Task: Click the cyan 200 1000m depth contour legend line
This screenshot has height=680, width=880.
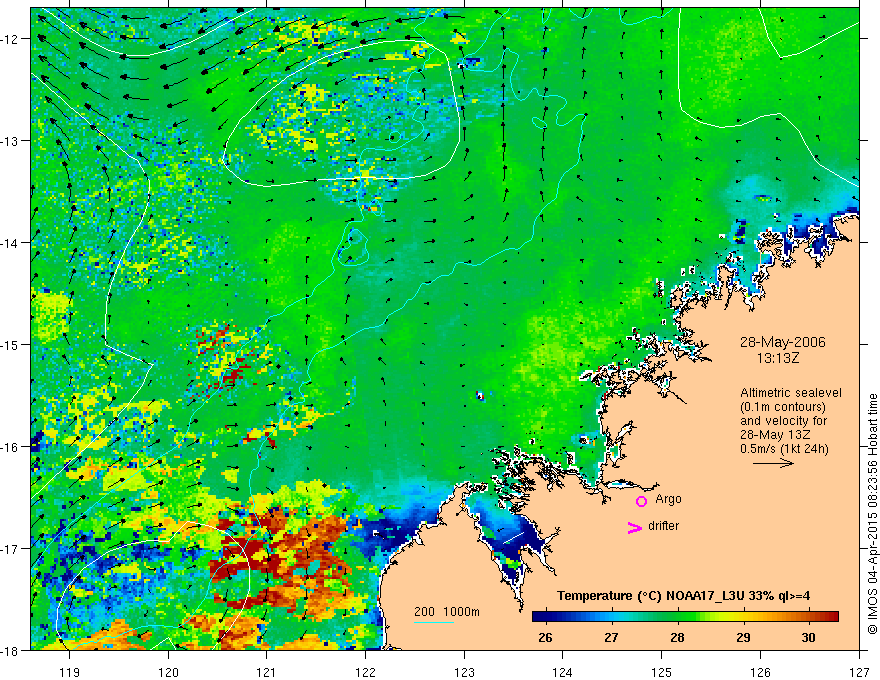Action: click(x=434, y=622)
